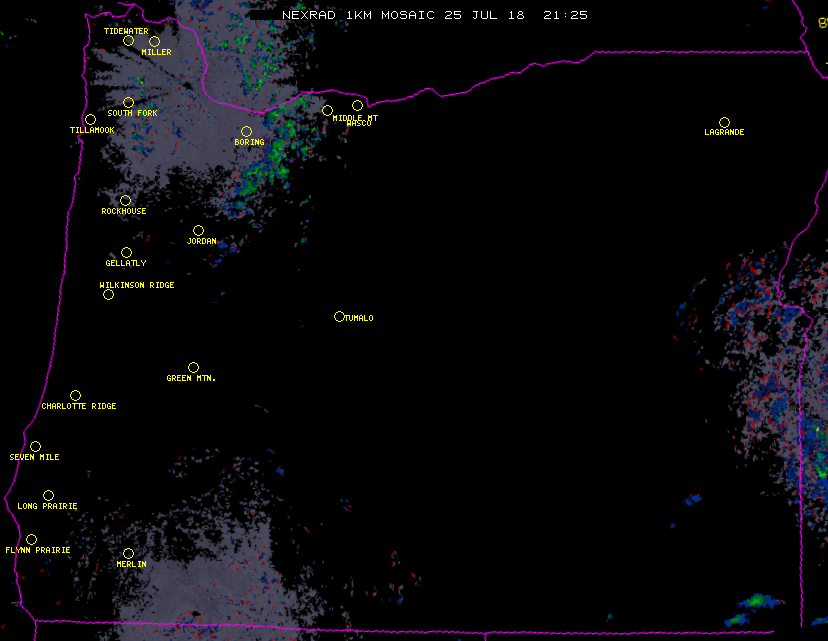Click the Tidewater station circle marker
Screen dimensions: 828x641
[128, 40]
